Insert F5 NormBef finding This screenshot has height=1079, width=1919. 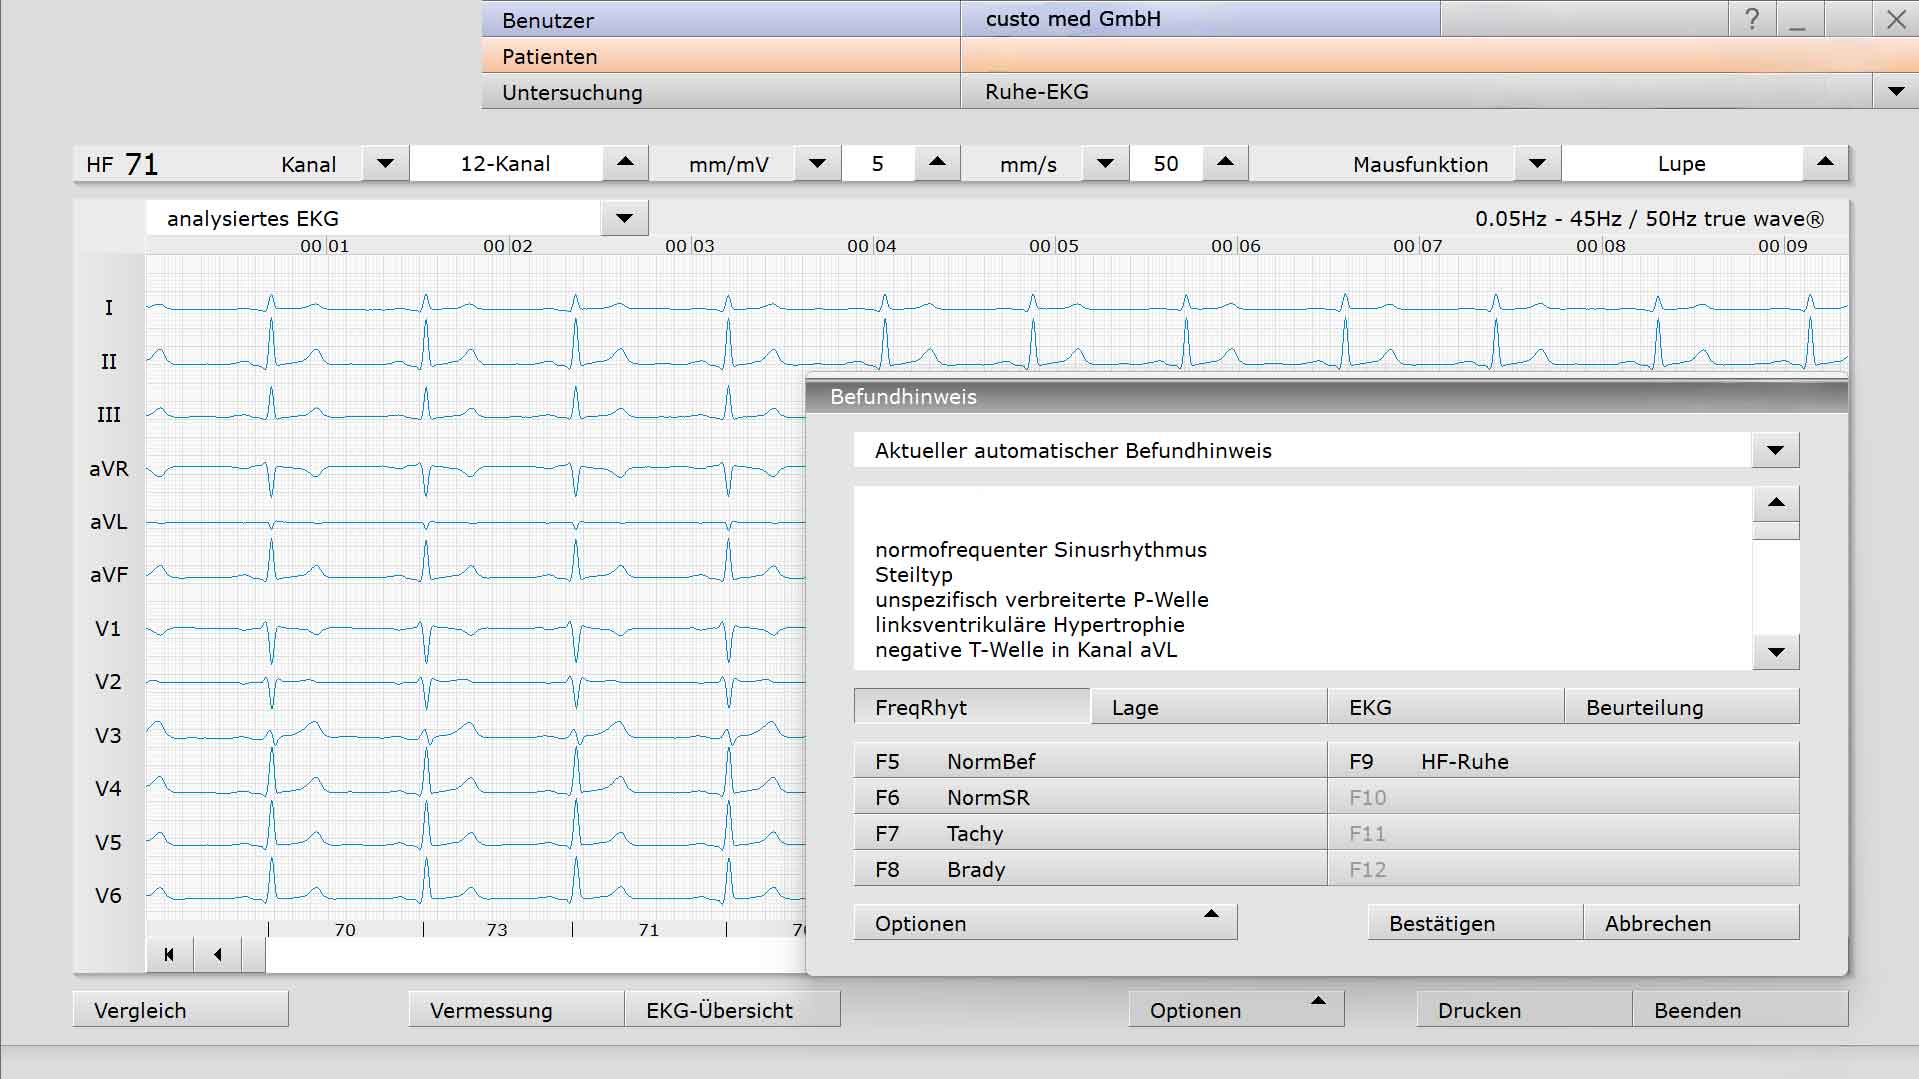(x=1090, y=761)
